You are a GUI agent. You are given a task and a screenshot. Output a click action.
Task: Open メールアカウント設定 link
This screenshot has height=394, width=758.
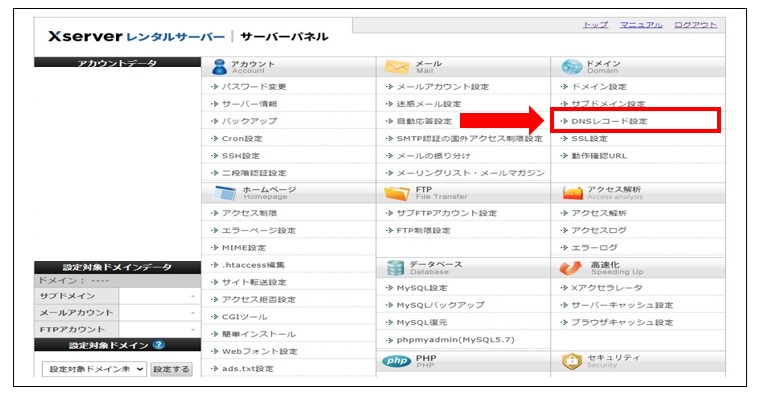(443, 87)
